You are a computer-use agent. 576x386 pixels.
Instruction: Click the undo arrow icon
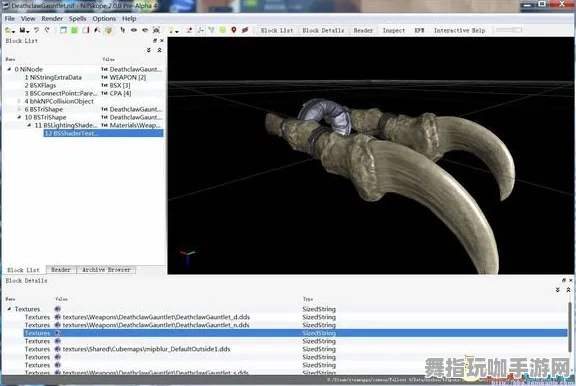(36, 30)
